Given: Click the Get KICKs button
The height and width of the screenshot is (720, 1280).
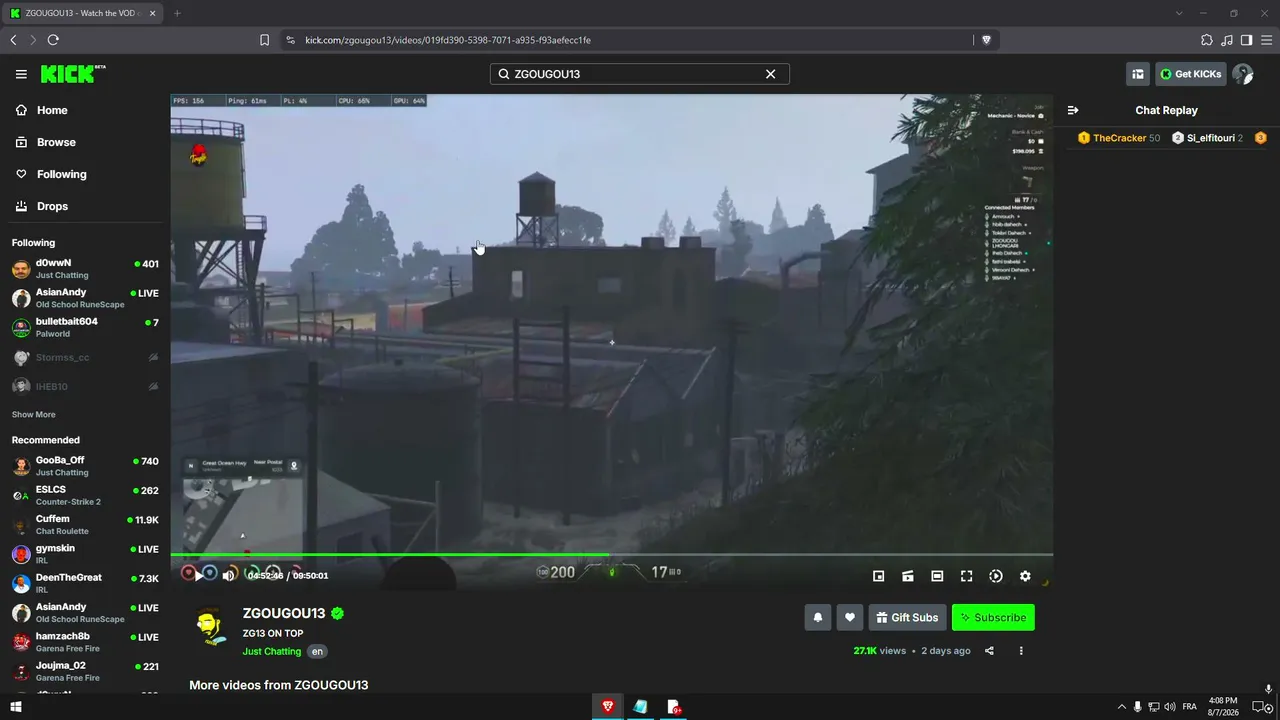Looking at the screenshot, I should point(1191,74).
